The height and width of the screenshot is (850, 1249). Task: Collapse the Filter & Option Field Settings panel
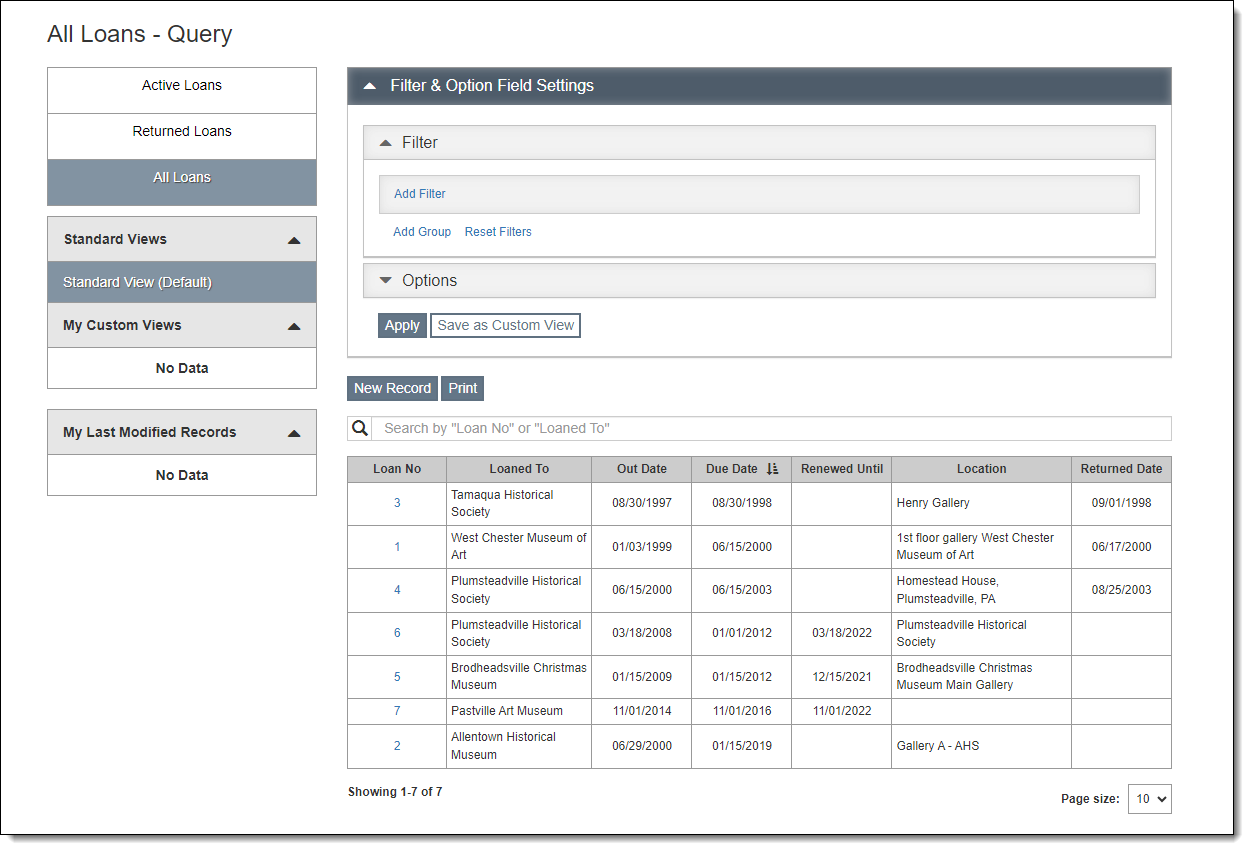coord(370,86)
